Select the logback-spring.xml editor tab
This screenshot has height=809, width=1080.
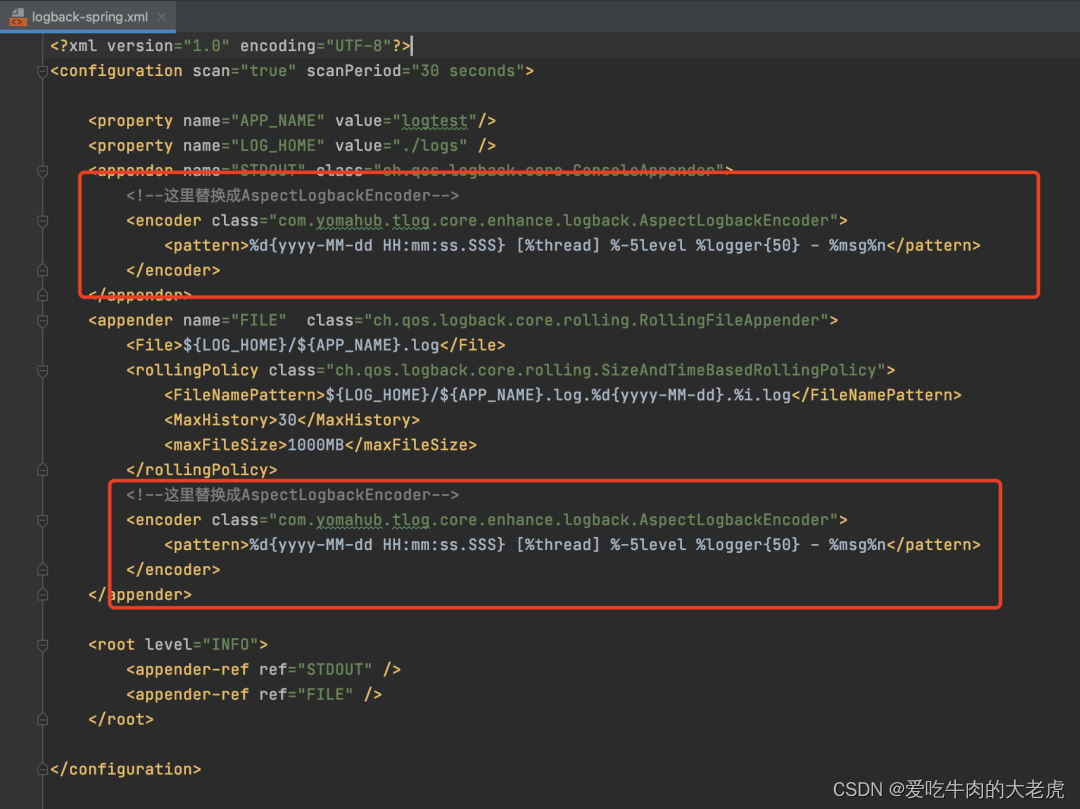click(x=87, y=17)
